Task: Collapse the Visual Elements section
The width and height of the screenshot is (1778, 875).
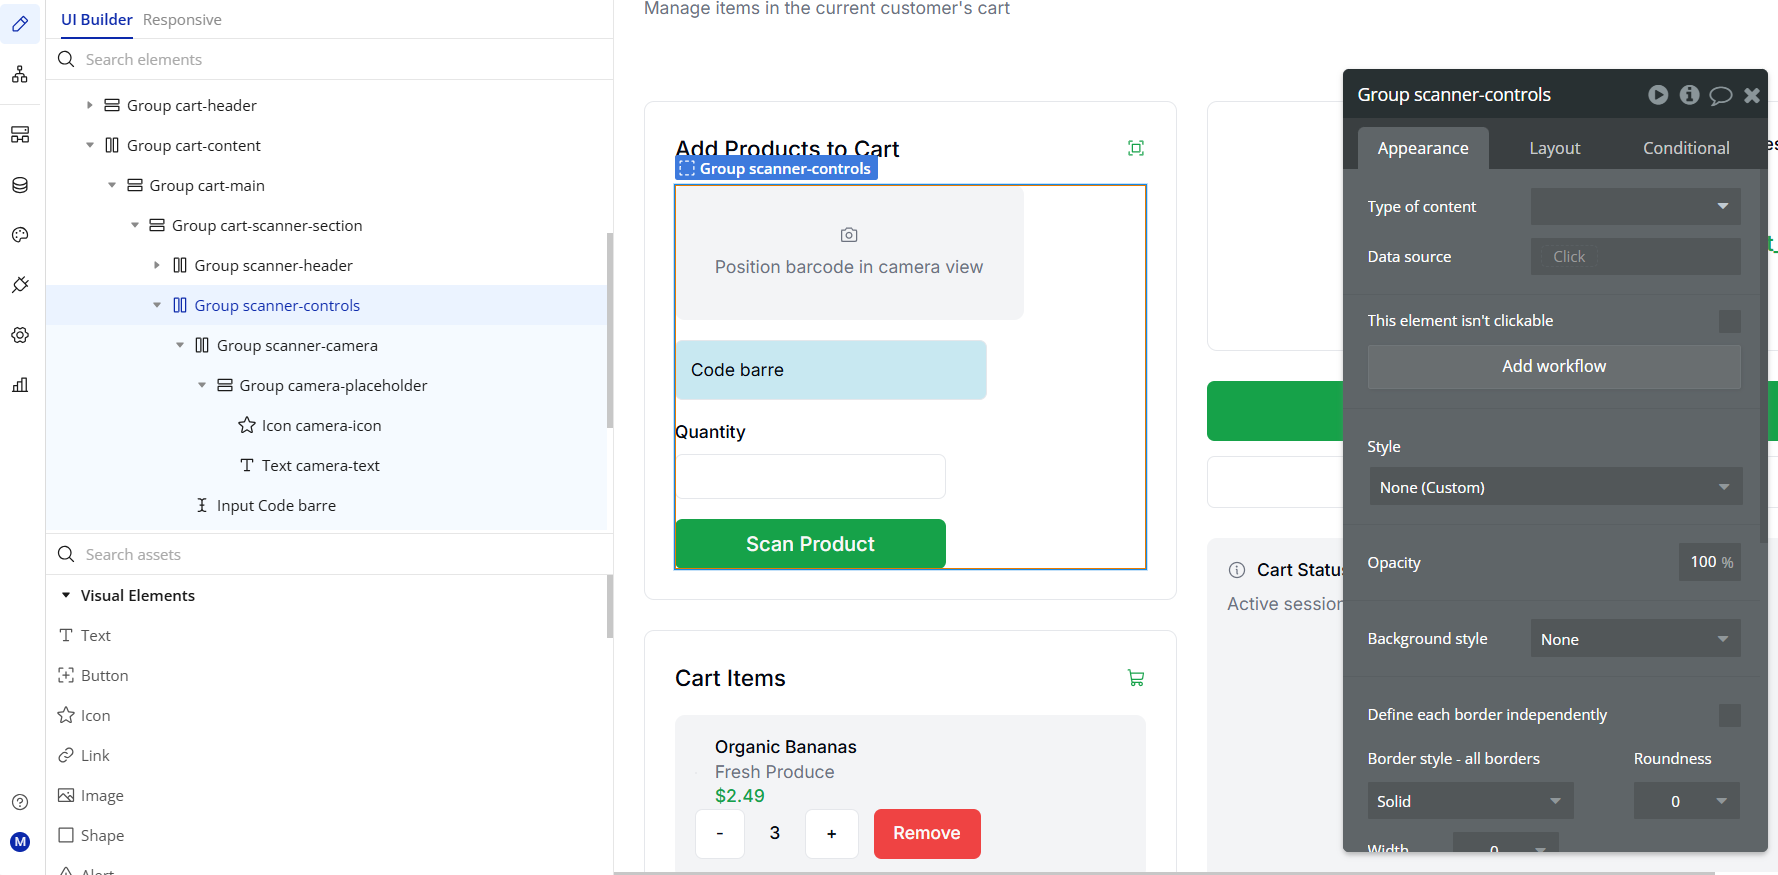Action: [66, 595]
